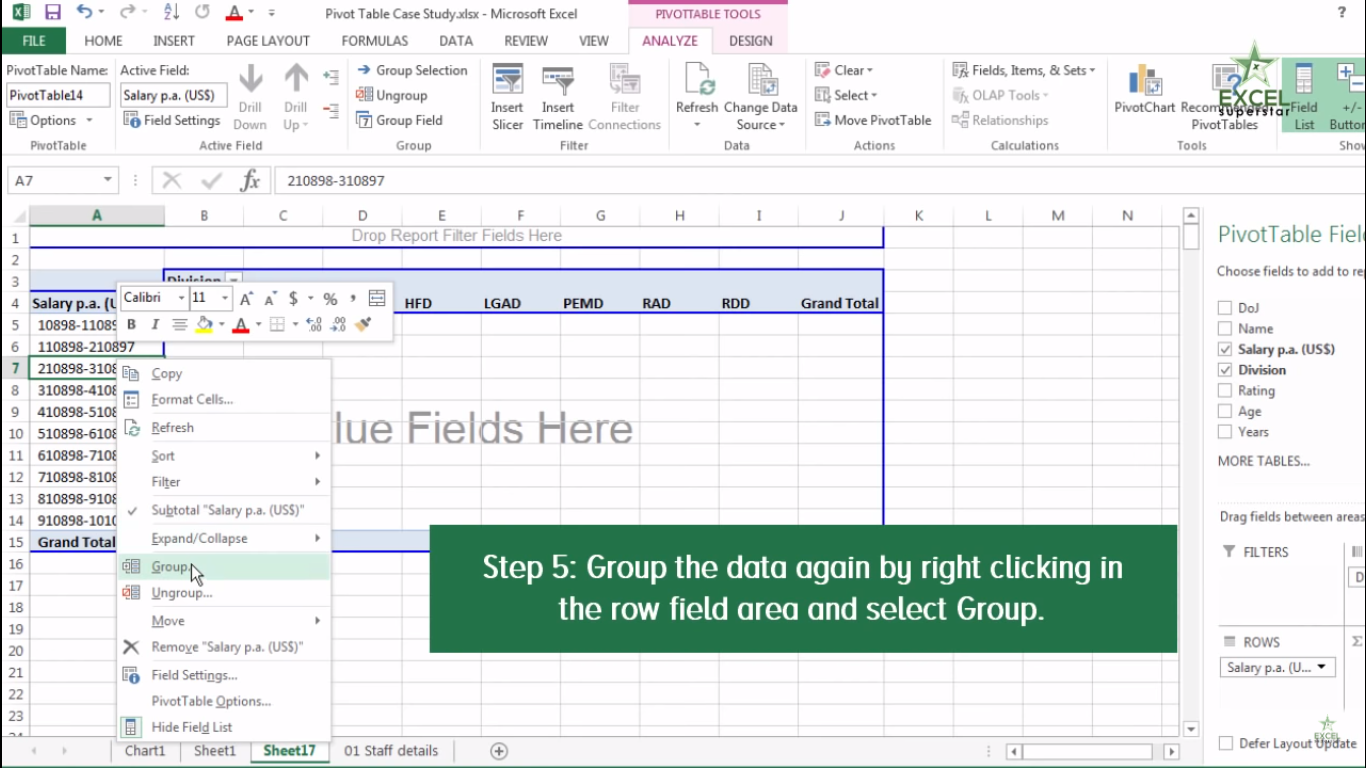The image size is (1366, 768).
Task: Click the Undo arrow in the title bar
Action: click(x=84, y=13)
